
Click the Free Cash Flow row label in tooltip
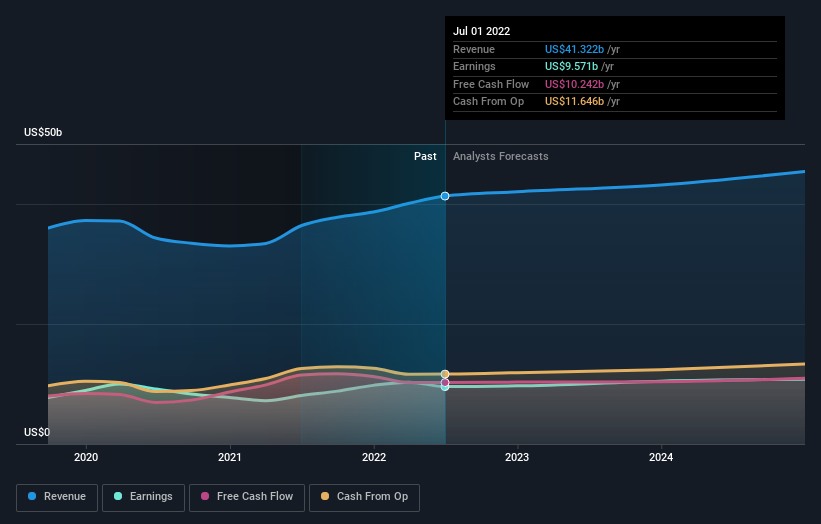(491, 84)
